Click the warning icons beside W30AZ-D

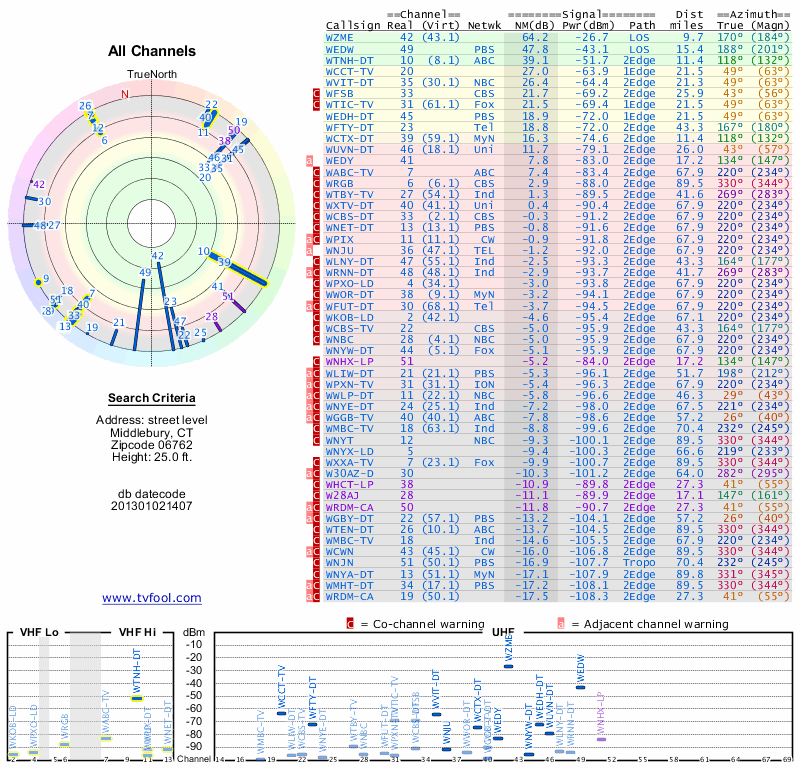313,474
